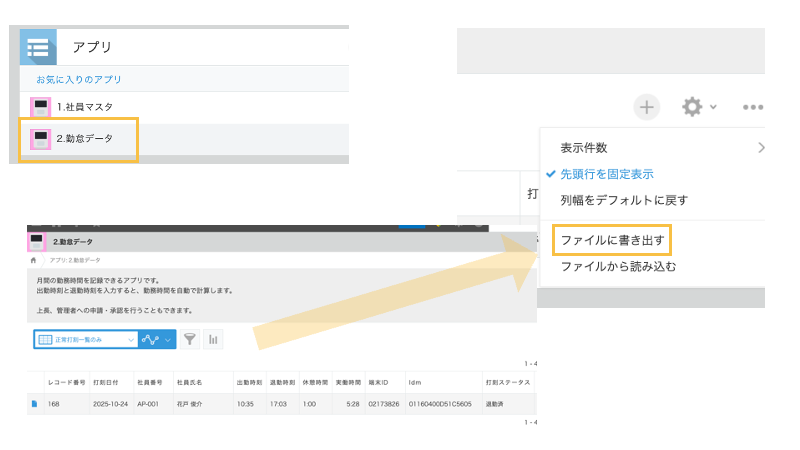Open the gear settings icon
This screenshot has width=800, height=450.
click(693, 107)
